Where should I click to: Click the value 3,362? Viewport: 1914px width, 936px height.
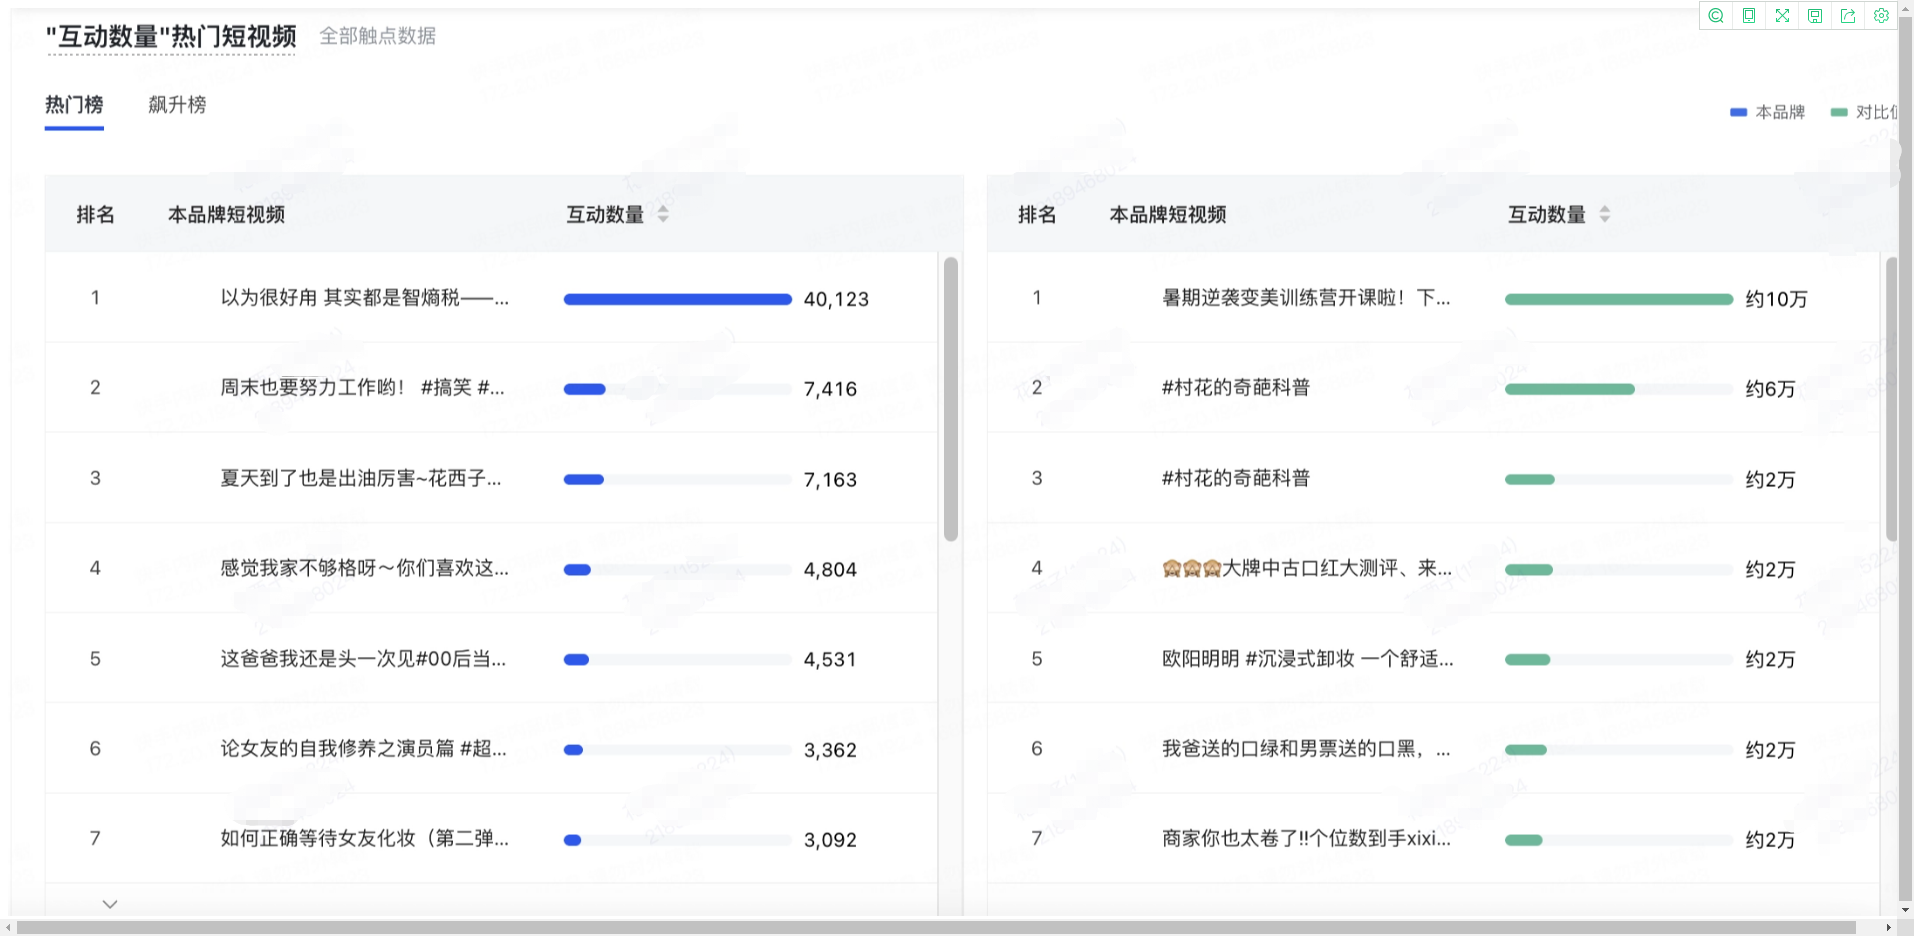[830, 750]
